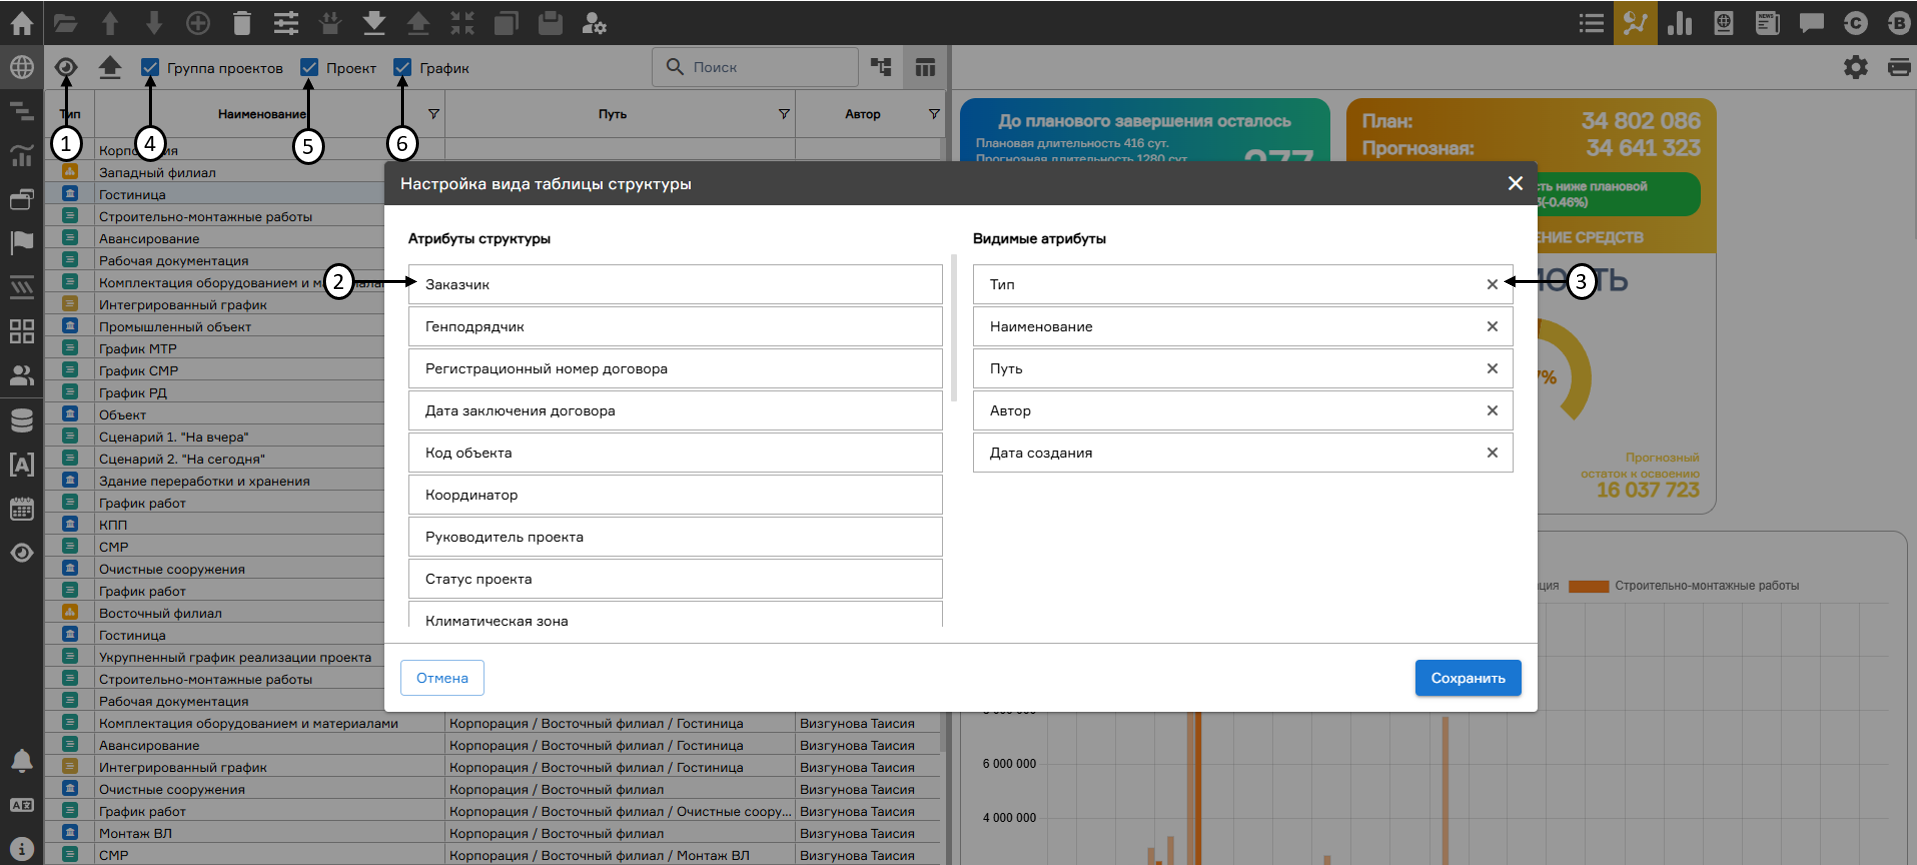Click the printer icon
This screenshot has height=865, width=1917.
1899,67
